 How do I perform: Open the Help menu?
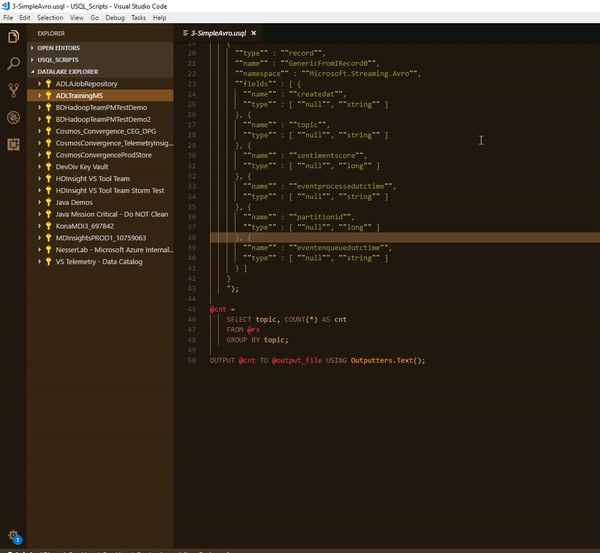pyautogui.click(x=160, y=18)
